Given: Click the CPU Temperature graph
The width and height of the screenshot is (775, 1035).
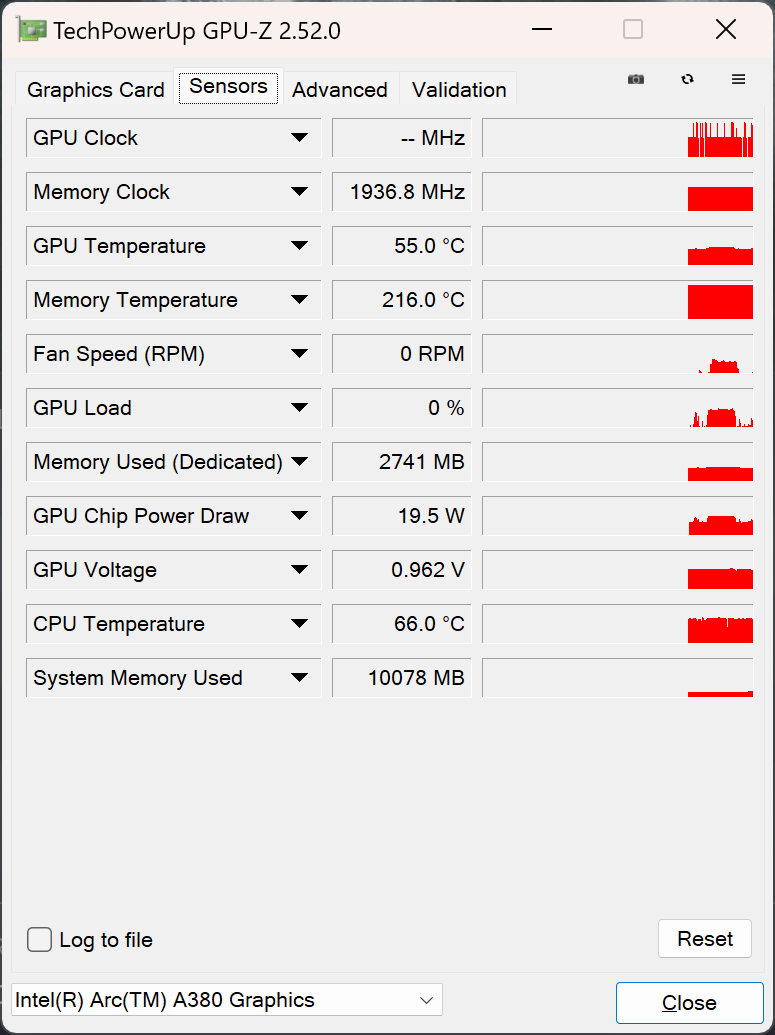Looking at the screenshot, I should point(617,624).
